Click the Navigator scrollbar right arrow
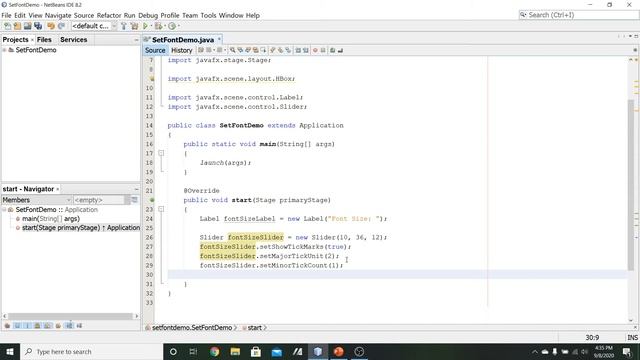Viewport: 640px width, 360px height. 137,316
